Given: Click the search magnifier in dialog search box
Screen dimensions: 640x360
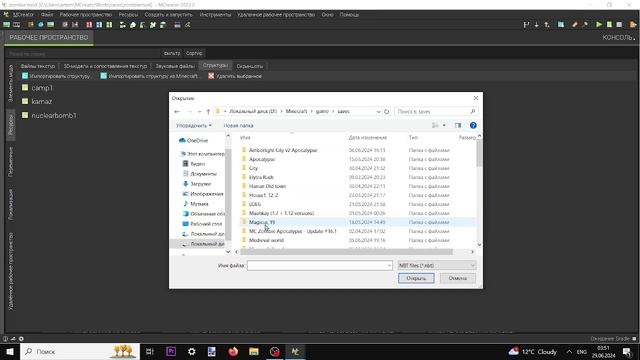Looking at the screenshot, I should tap(473, 111).
